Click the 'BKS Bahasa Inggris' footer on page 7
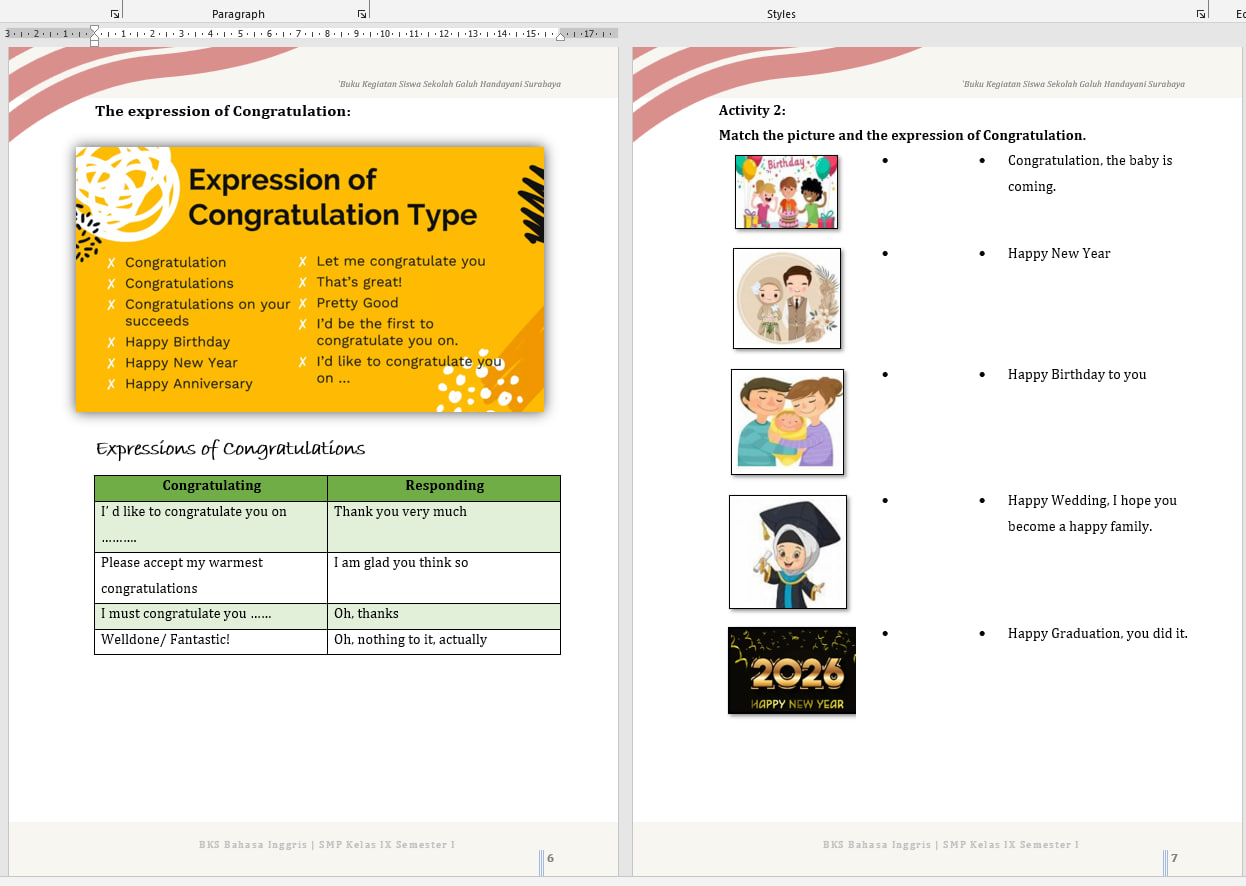This screenshot has width=1246, height=886. pos(951,845)
